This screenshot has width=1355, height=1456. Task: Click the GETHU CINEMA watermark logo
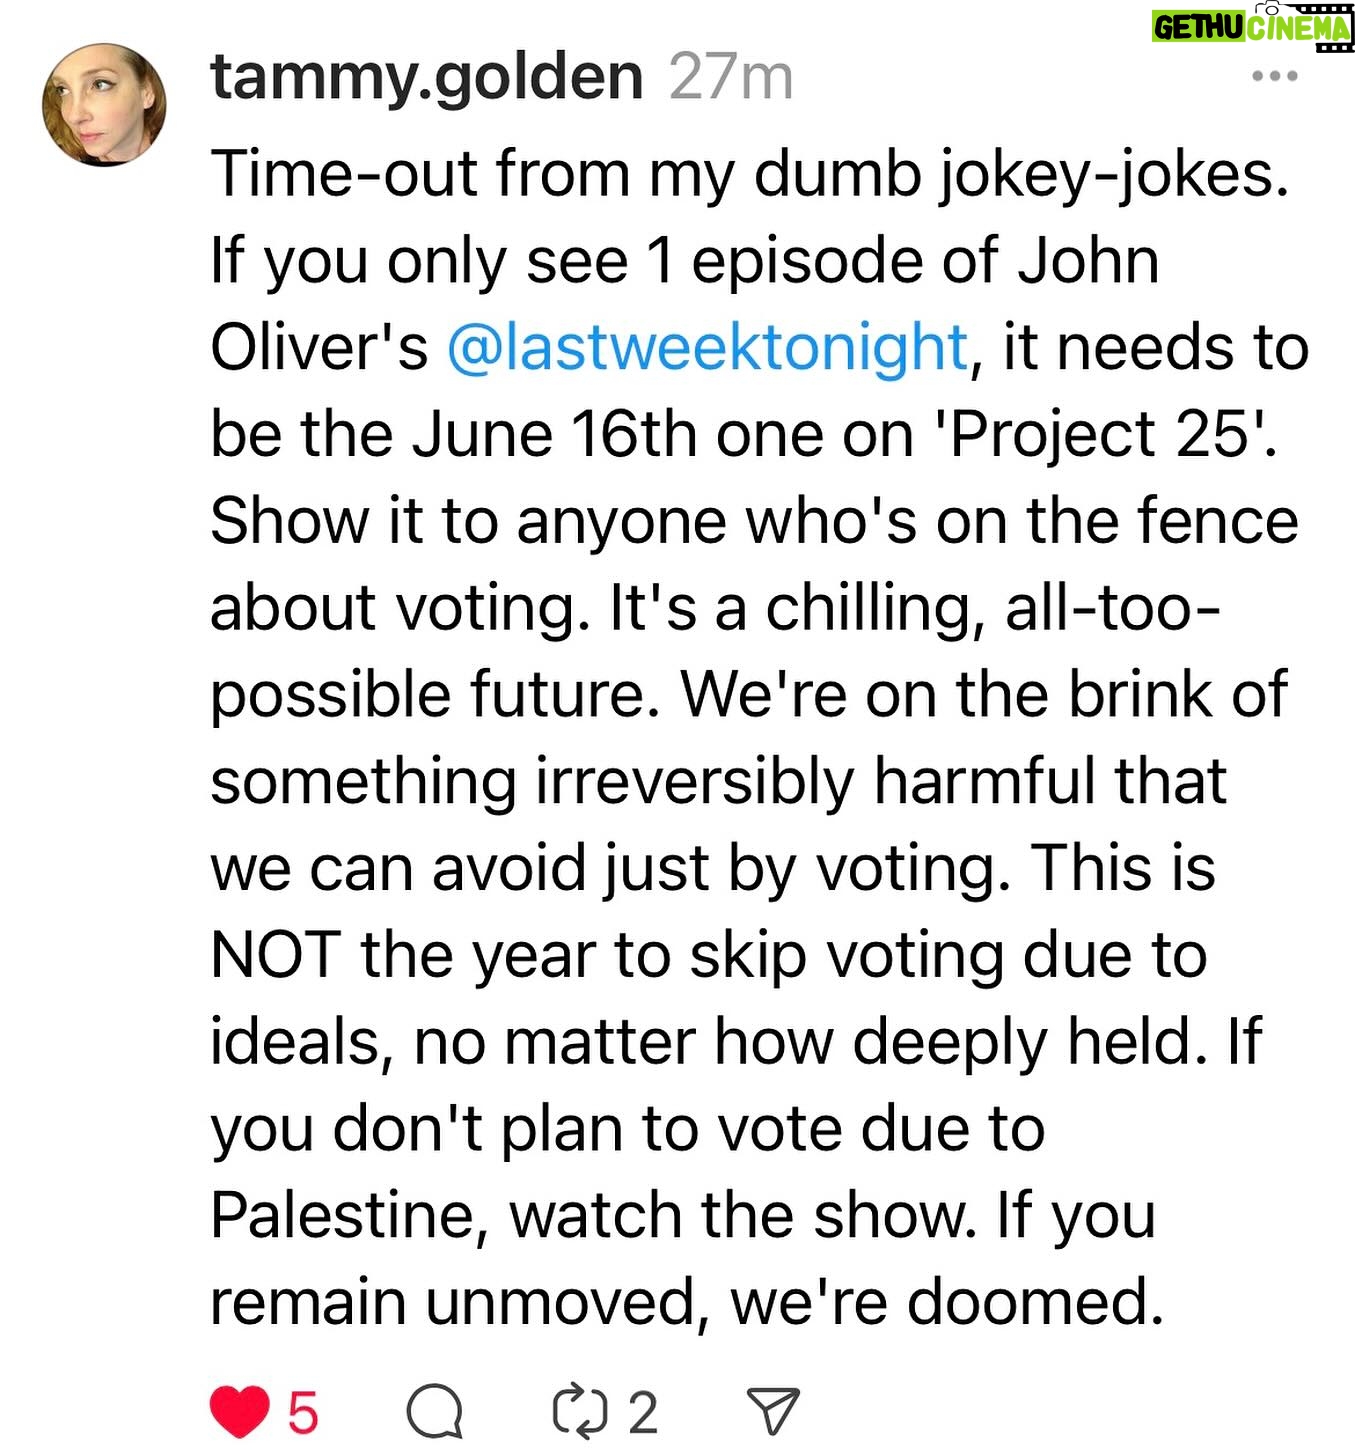1252,25
